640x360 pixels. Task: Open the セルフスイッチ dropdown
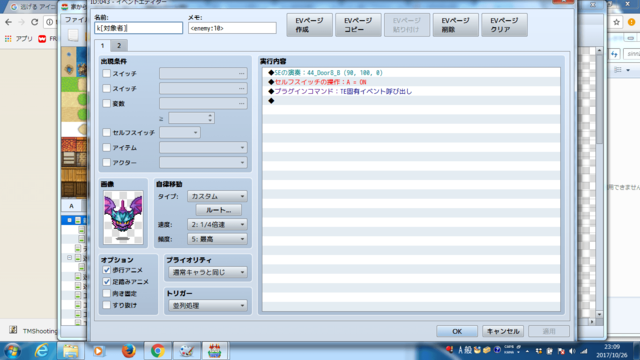tap(180, 132)
